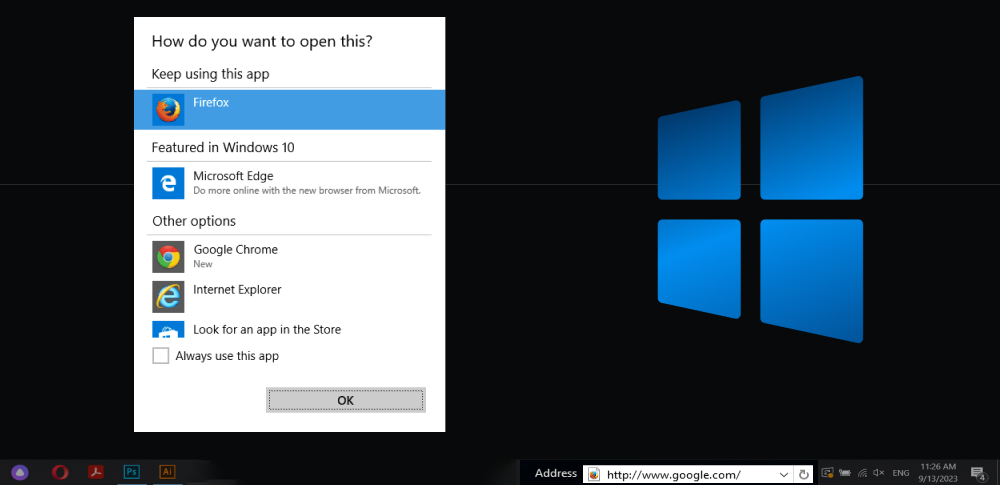Screen dimensions: 1000x485
Task: Open the display tray icon with orange dot
Action: pyautogui.click(x=828, y=473)
